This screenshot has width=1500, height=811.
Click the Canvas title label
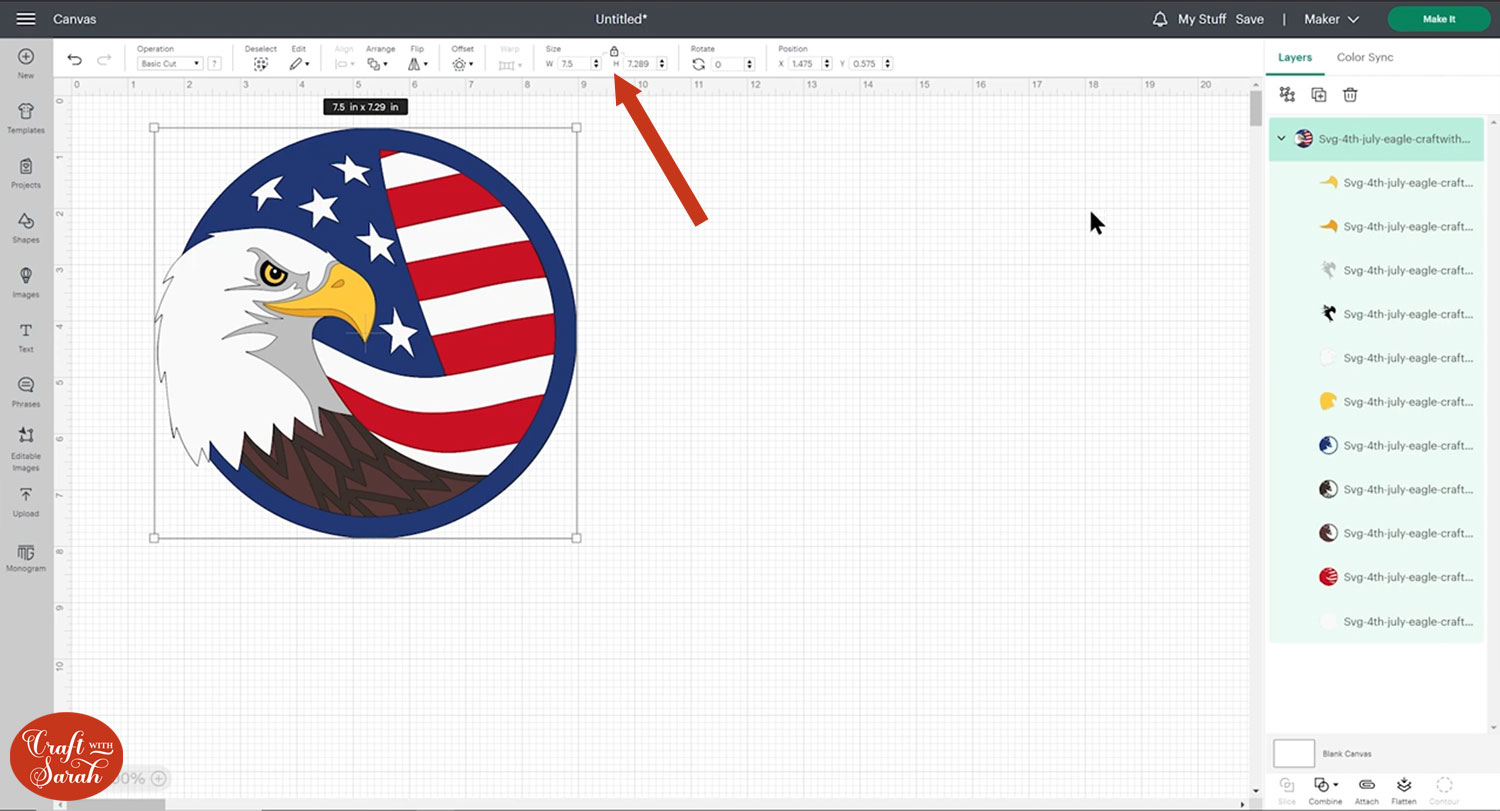tap(75, 19)
